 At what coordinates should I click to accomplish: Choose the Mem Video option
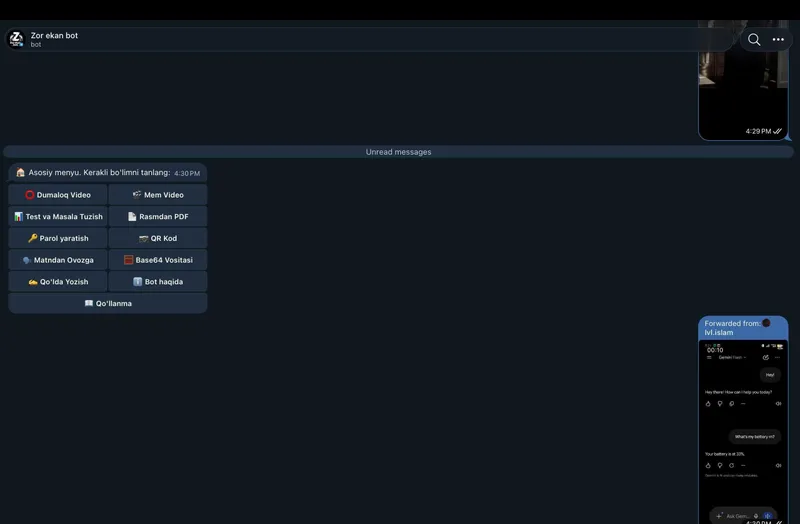tap(158, 194)
